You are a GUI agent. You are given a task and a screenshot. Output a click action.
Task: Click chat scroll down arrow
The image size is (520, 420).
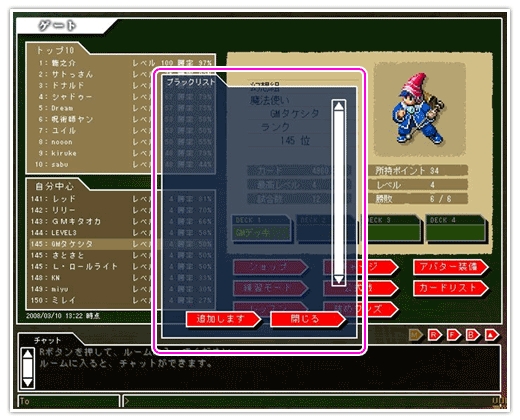click(27, 382)
